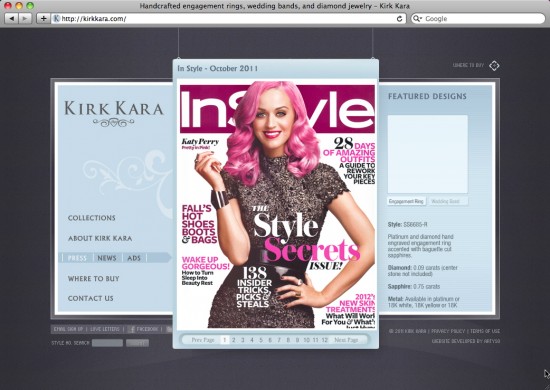Select the Wedding Band tab
This screenshot has width=550, height=390.
pyautogui.click(x=448, y=201)
